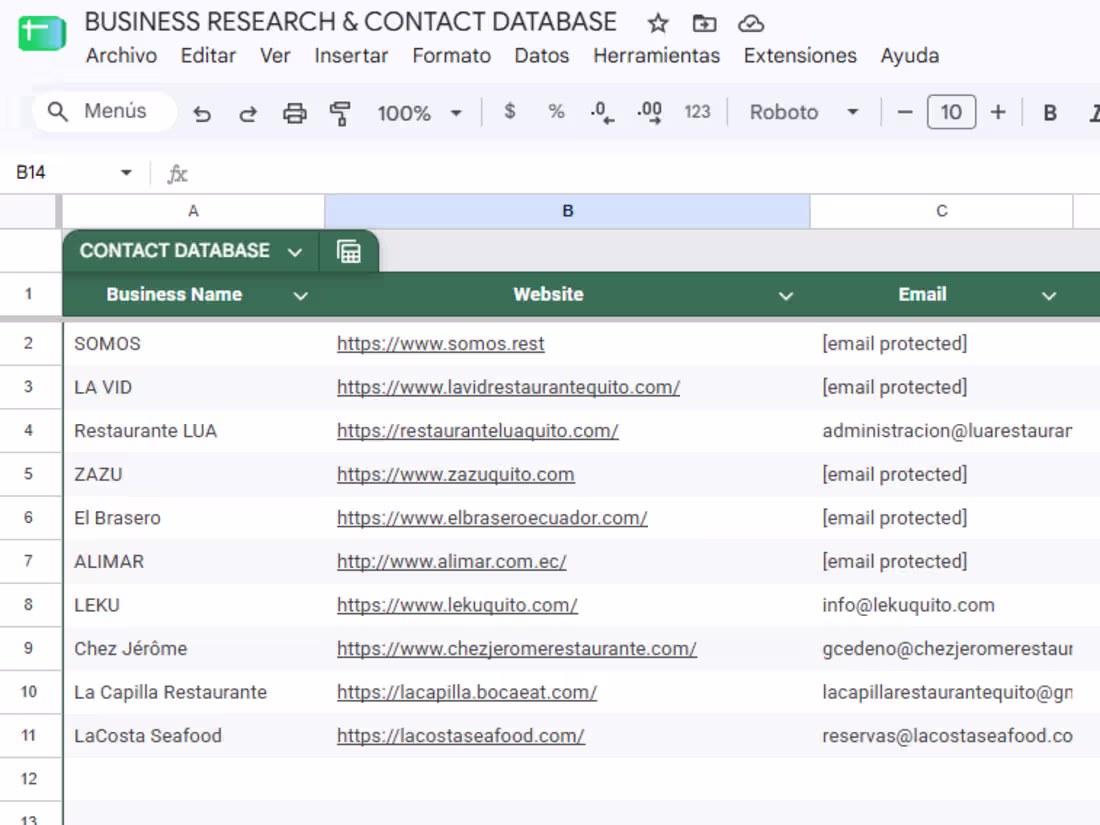Select the info@lekuquito.com email cell
Viewport: 1100px width, 825px height.
click(x=941, y=605)
